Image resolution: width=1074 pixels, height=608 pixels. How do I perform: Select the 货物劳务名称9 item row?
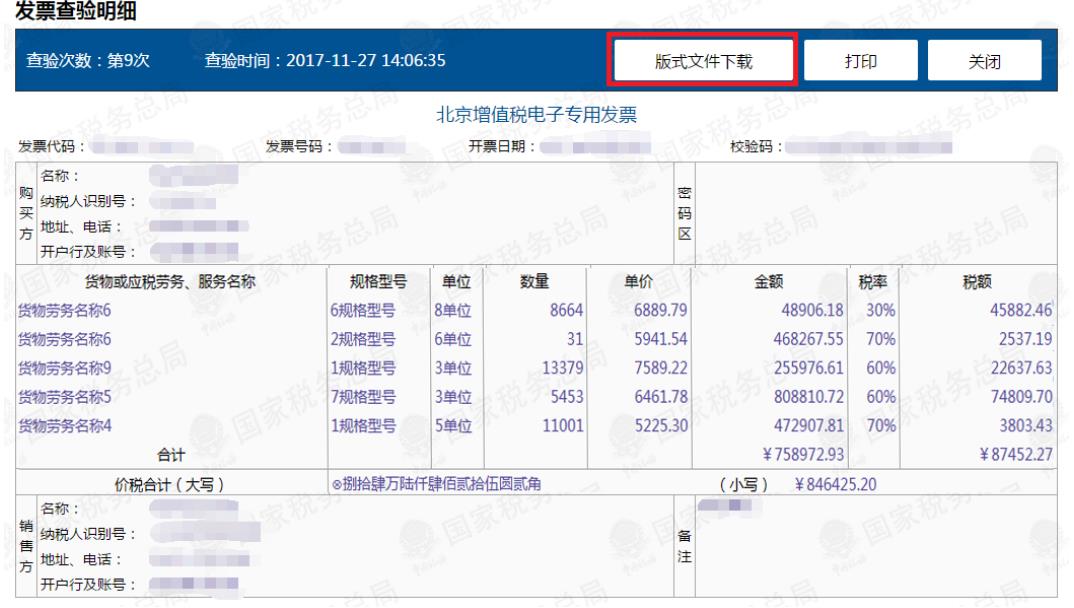pyautogui.click(x=65, y=368)
